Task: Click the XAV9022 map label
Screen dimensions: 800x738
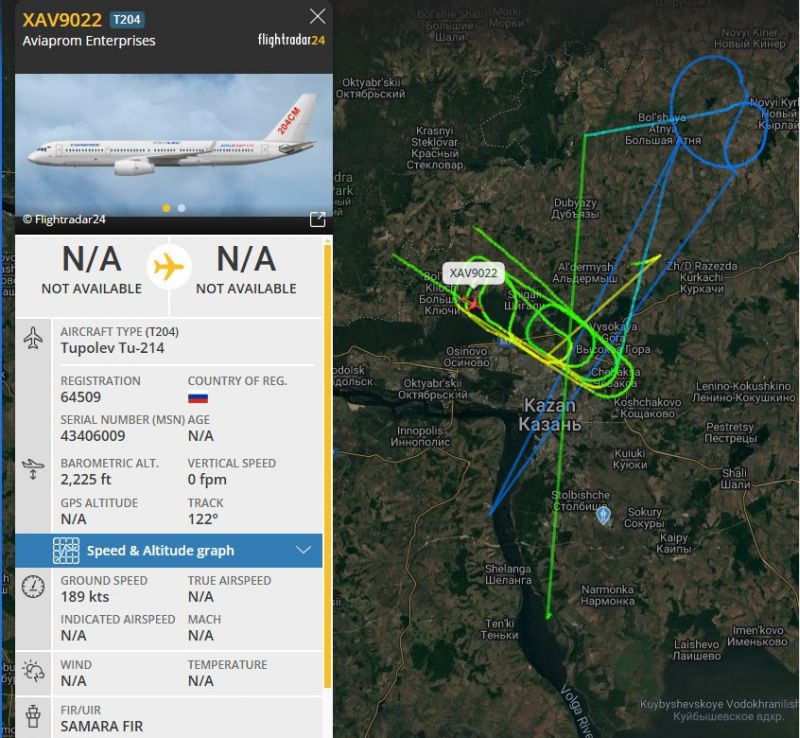Action: (x=473, y=273)
